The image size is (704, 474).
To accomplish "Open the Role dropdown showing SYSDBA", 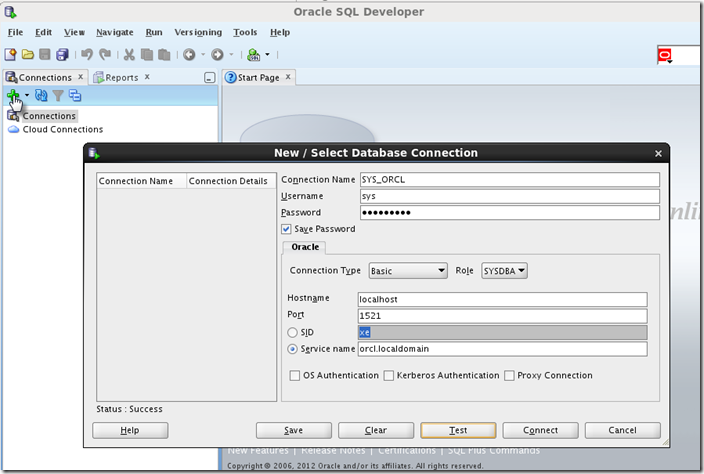I will point(504,271).
